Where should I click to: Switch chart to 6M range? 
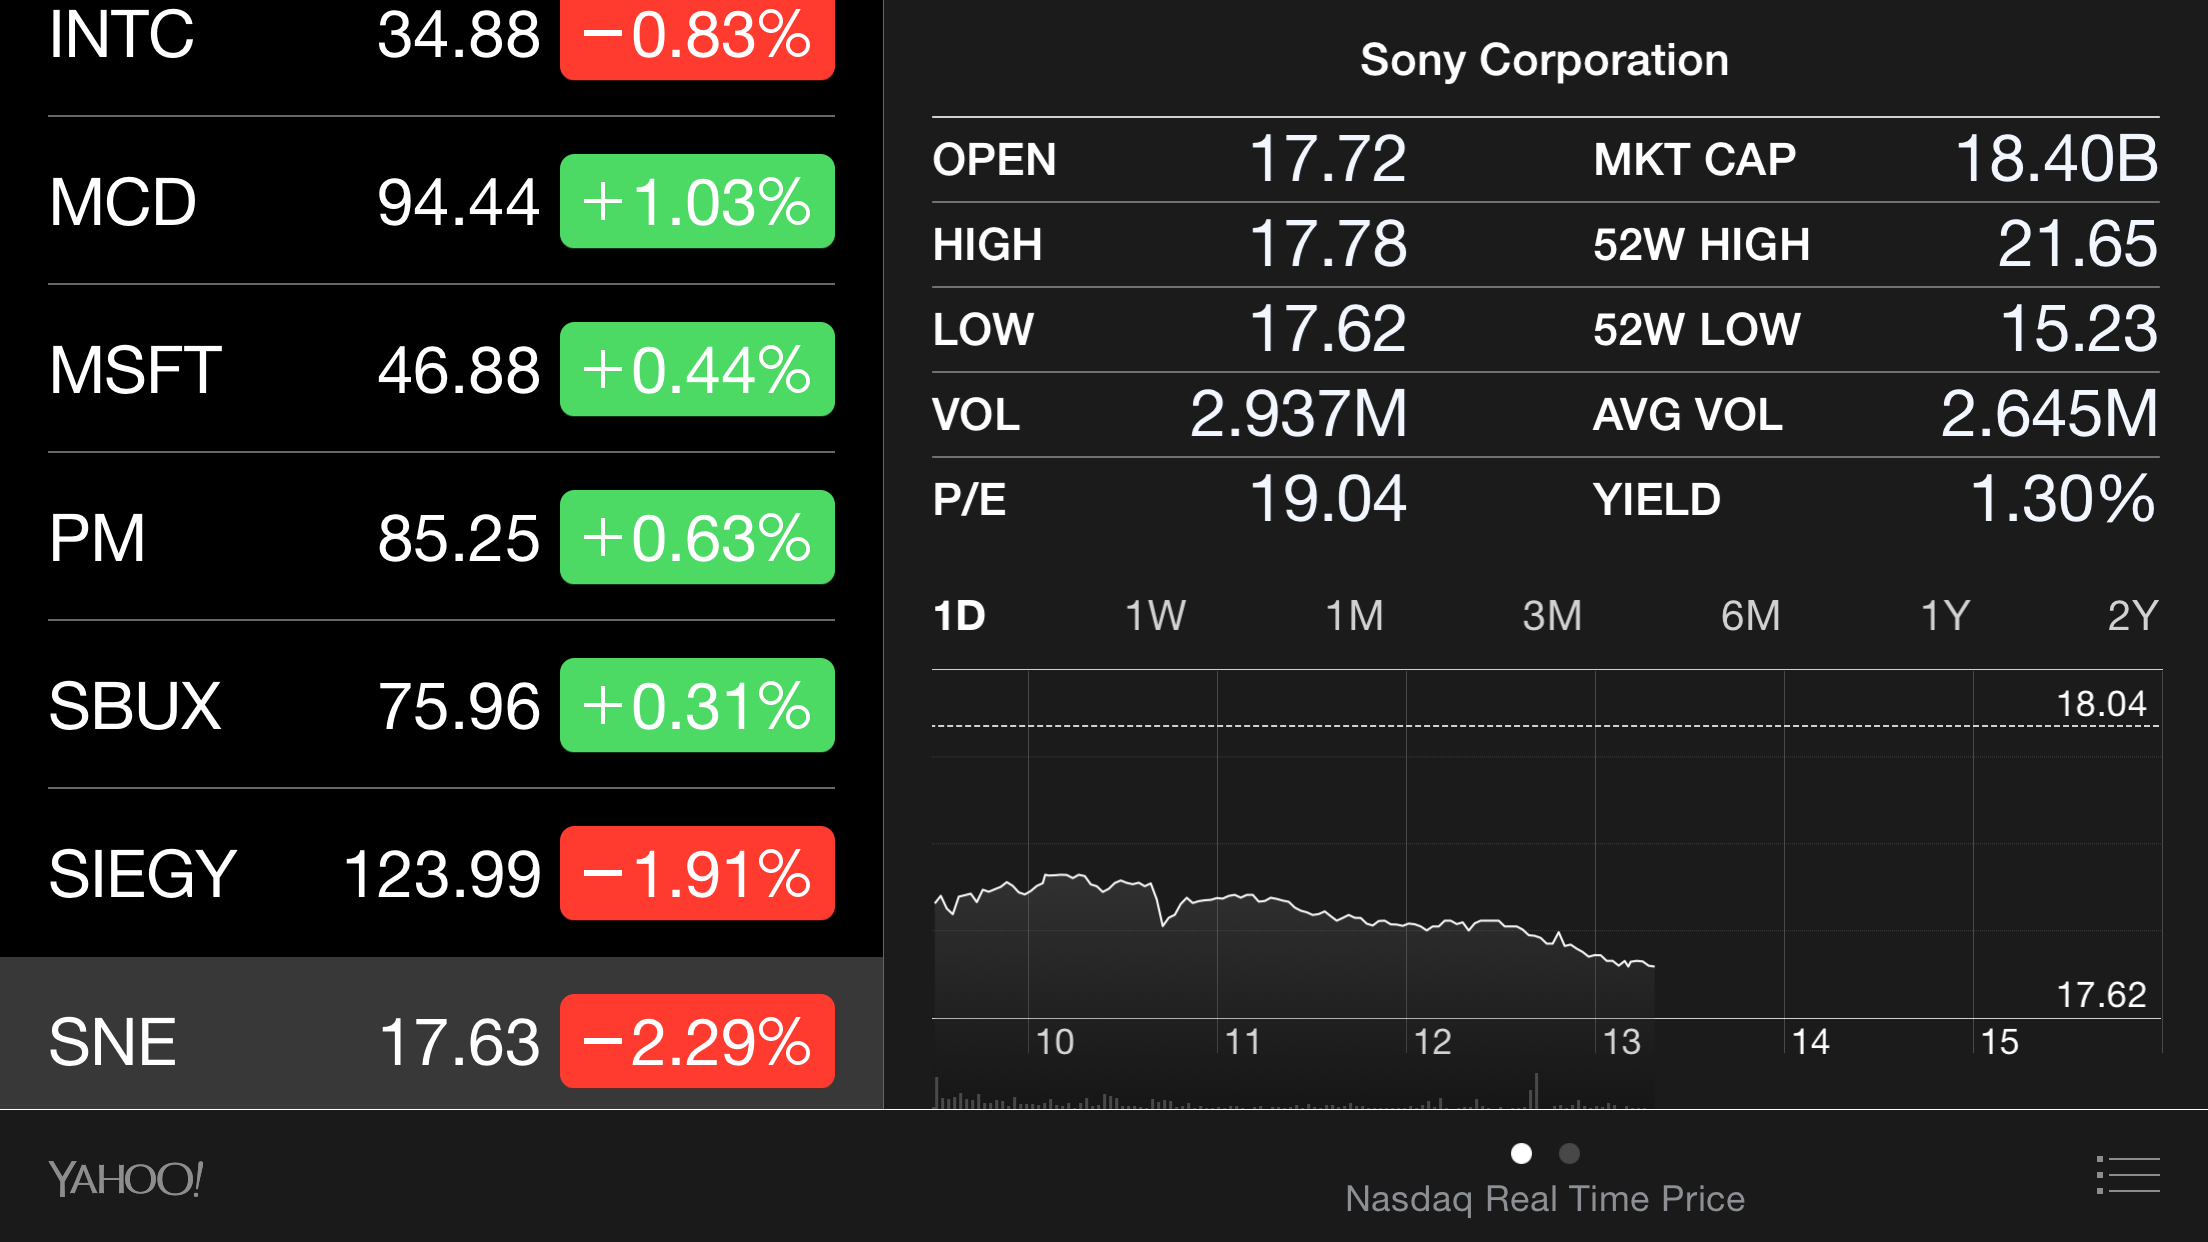click(1750, 615)
